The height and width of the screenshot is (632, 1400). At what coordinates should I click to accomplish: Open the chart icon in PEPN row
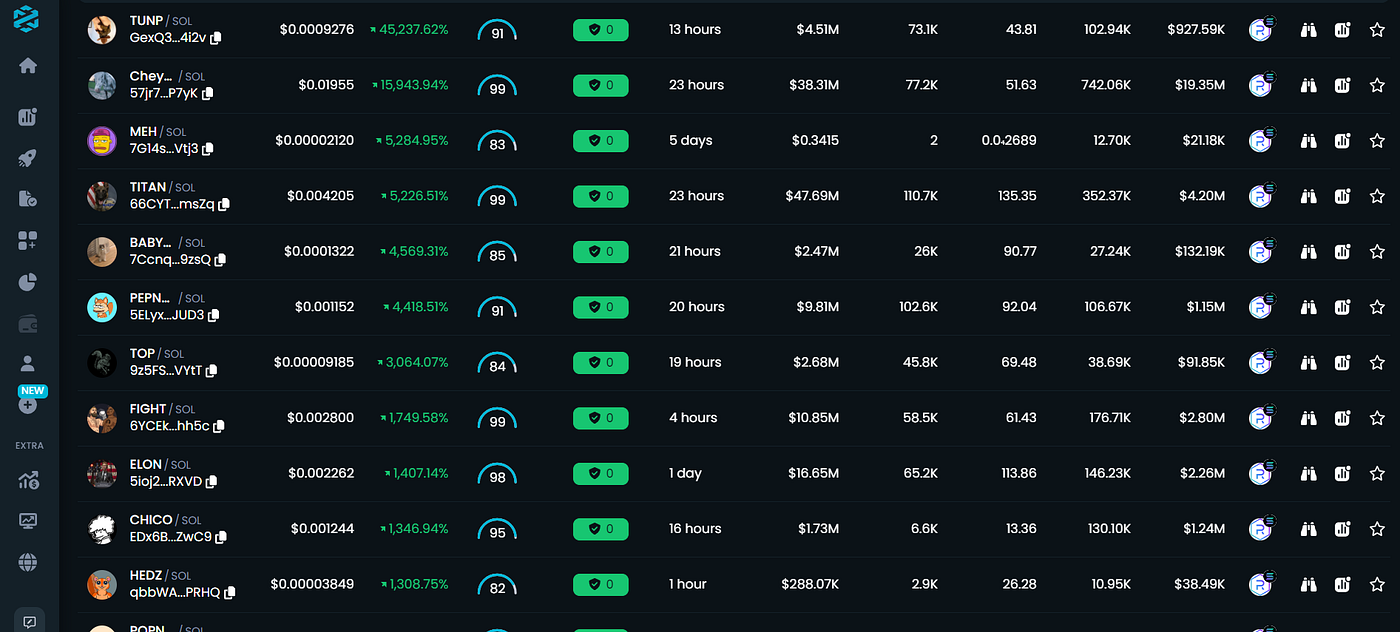point(1342,307)
